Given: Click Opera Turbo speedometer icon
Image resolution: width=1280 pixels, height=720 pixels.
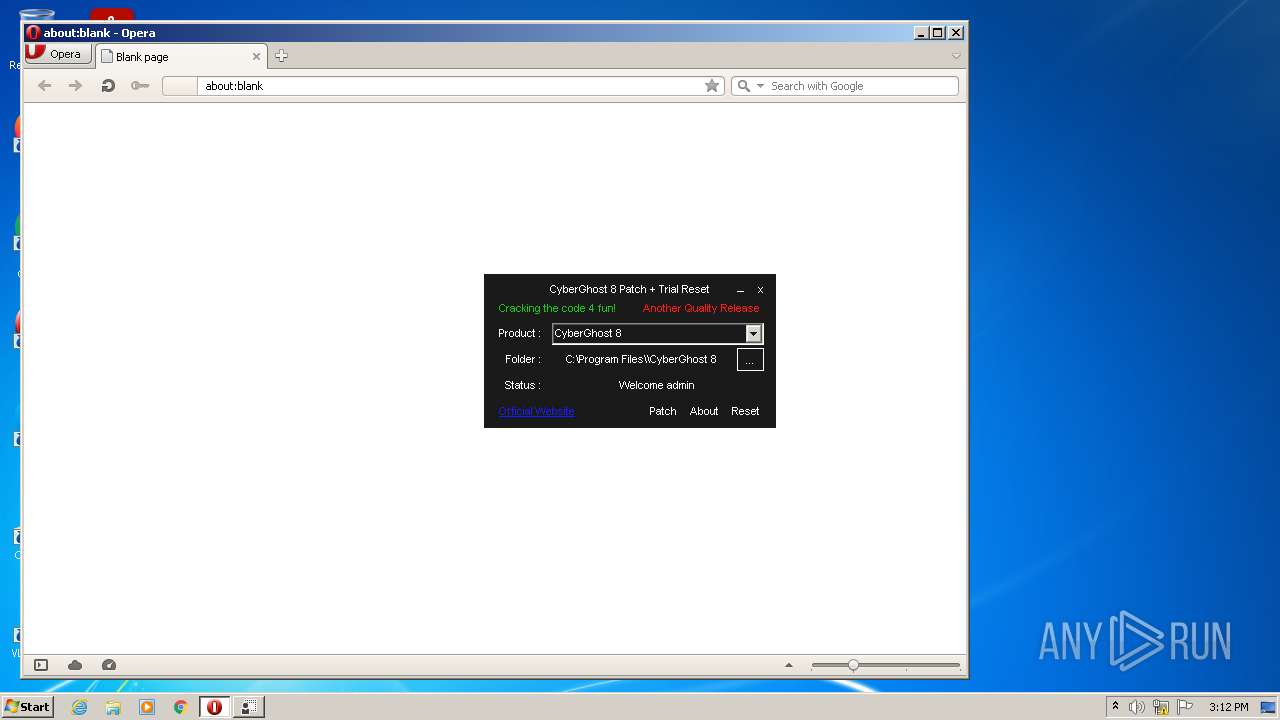Looking at the screenshot, I should click(x=109, y=665).
